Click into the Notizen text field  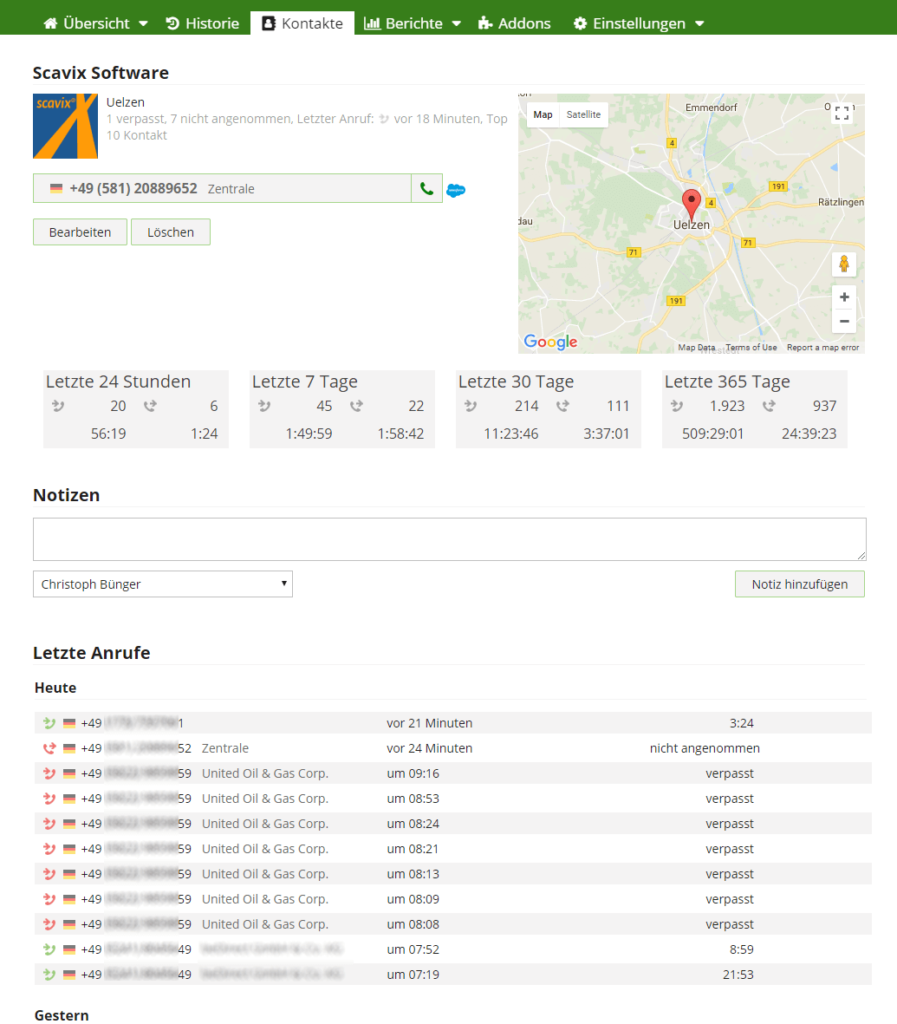[449, 539]
